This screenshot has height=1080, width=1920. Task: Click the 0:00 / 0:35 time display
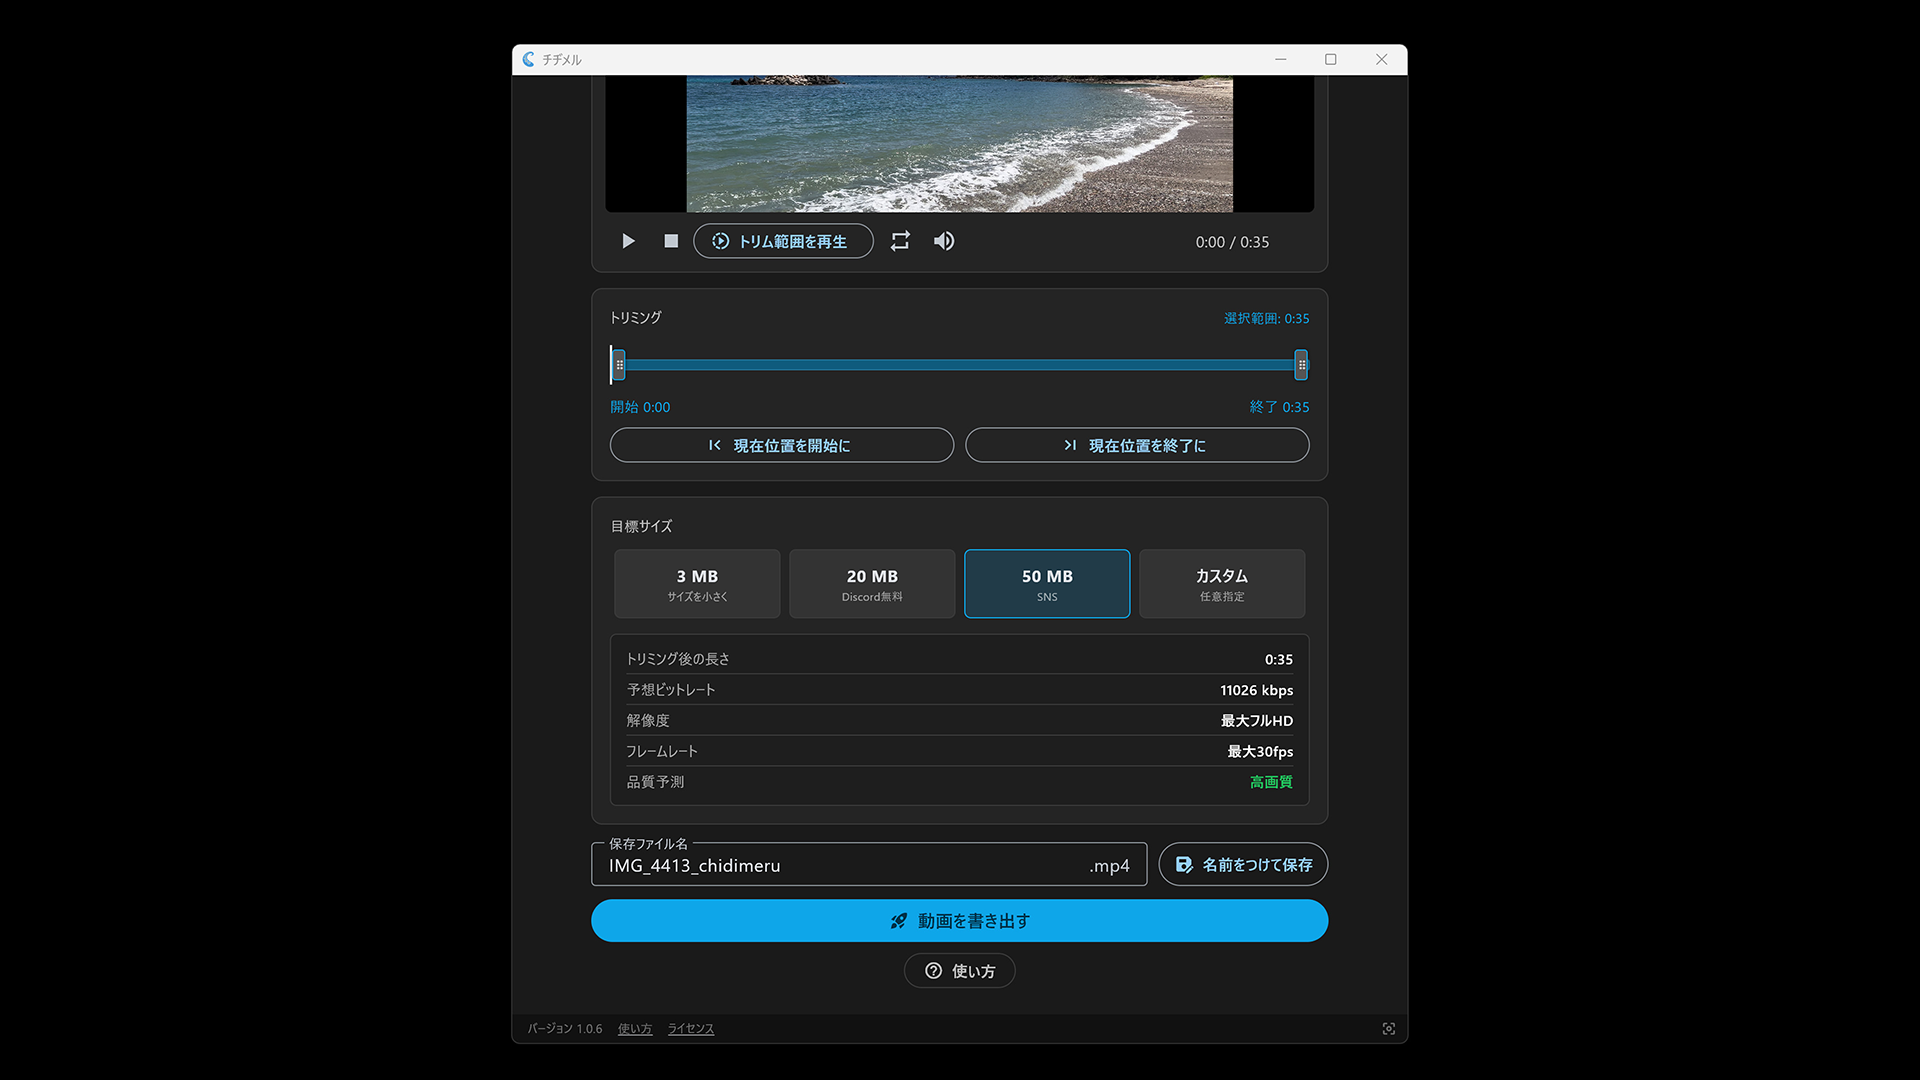[x=1232, y=242]
